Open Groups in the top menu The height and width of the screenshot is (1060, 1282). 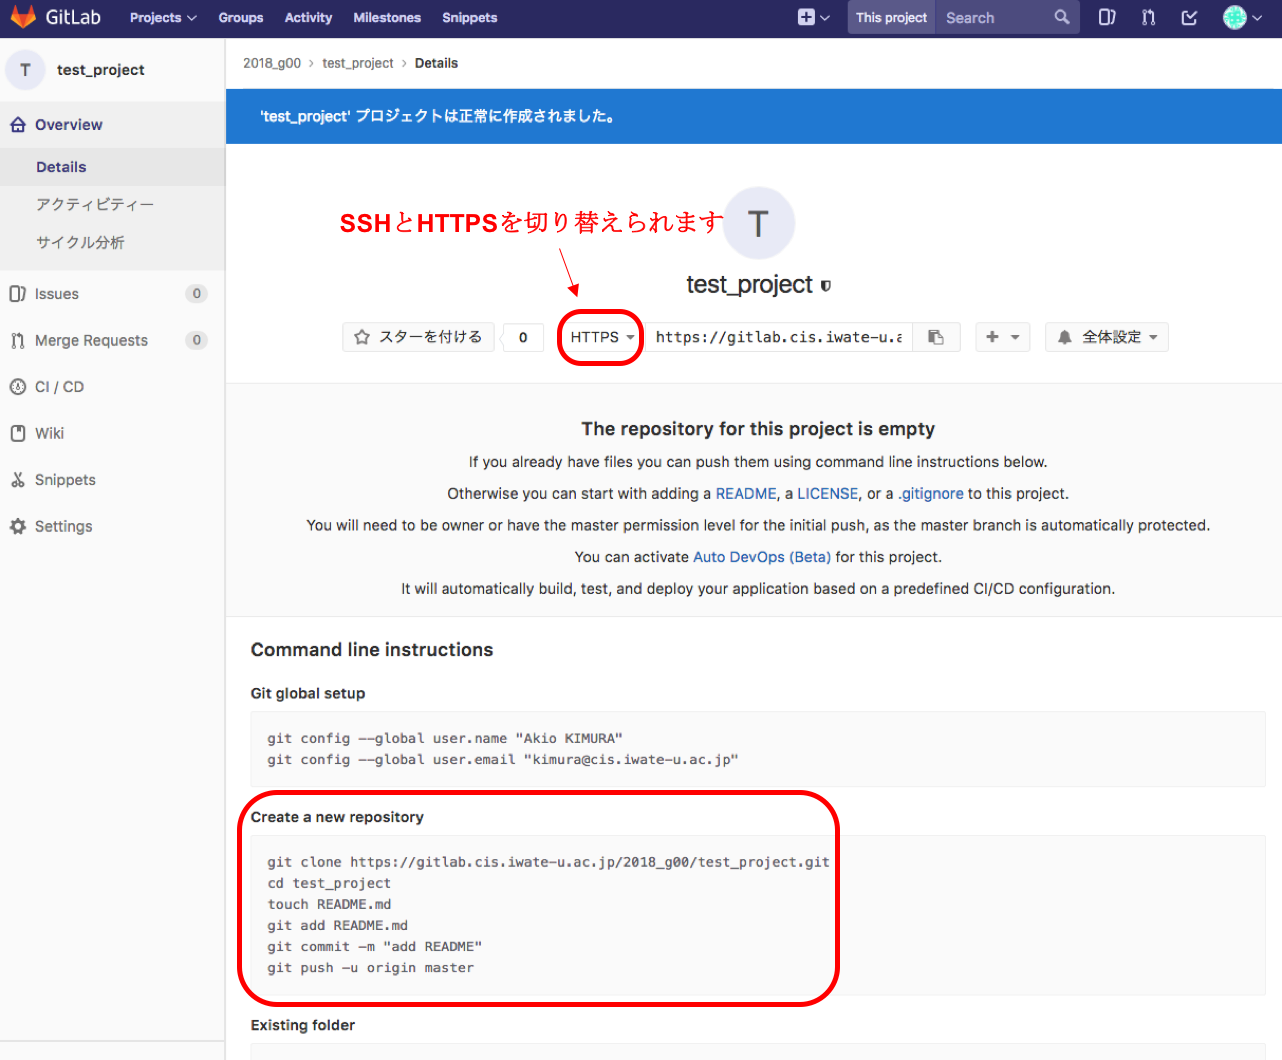pyautogui.click(x=241, y=17)
